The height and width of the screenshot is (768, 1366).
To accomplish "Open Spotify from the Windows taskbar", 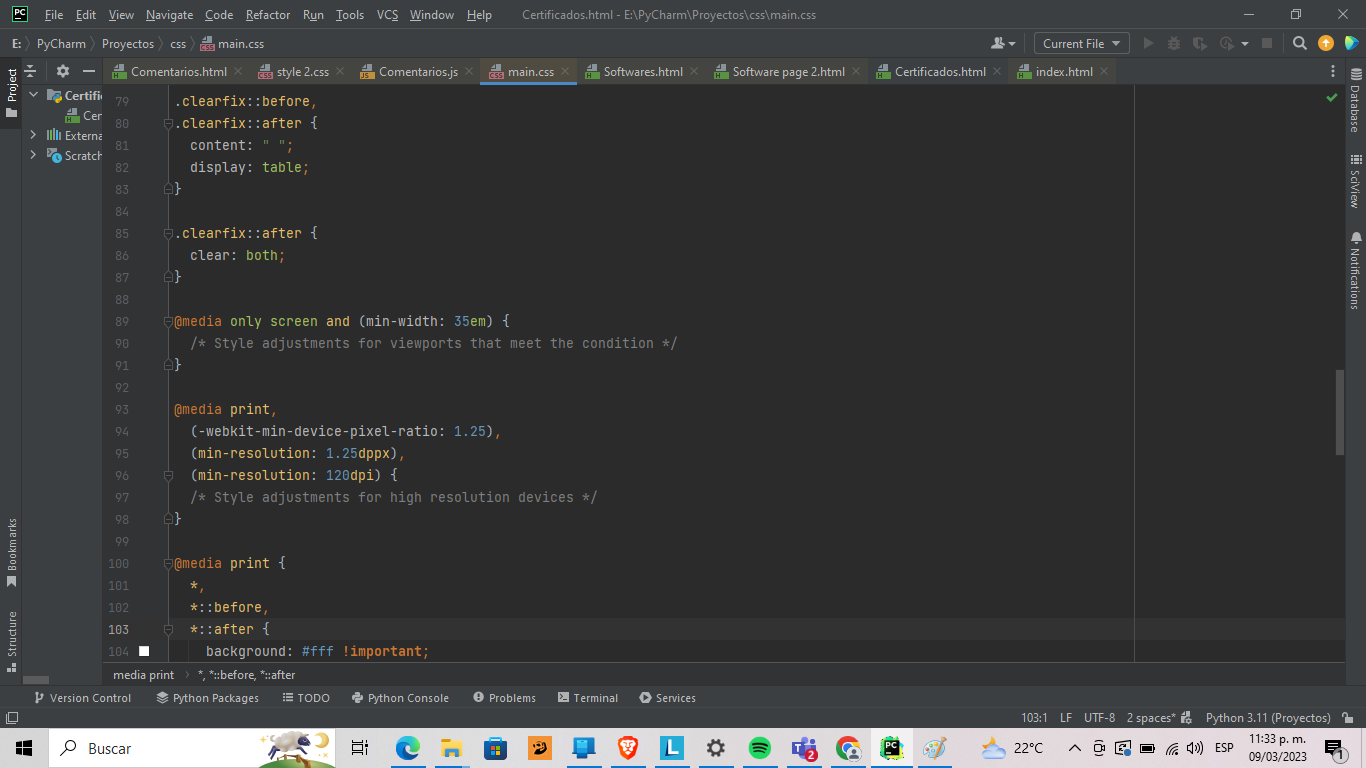I will click(759, 748).
